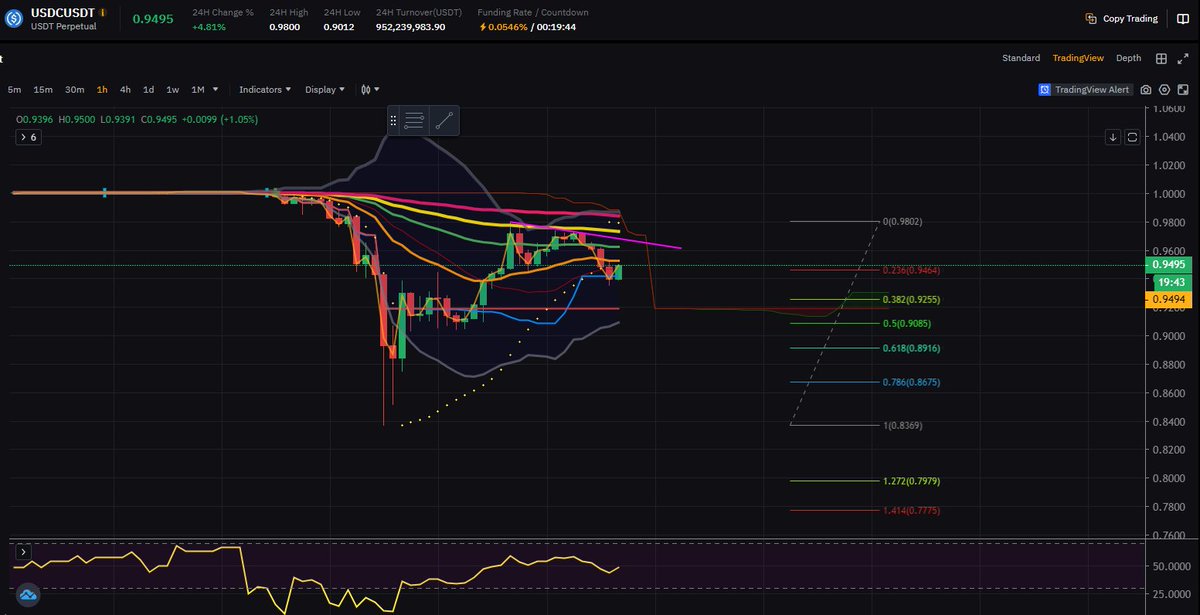
Task: Click the green last price label 0.9495
Action: coord(1168,264)
